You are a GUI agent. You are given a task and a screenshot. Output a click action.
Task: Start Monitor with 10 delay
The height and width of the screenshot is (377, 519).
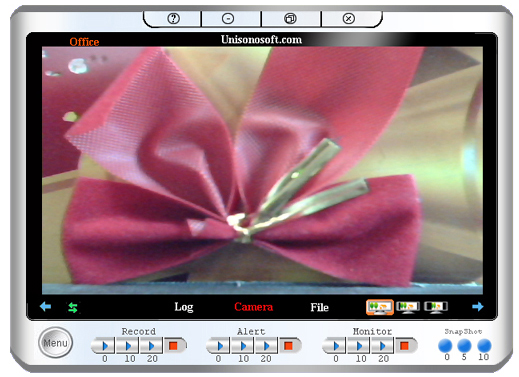(359, 346)
